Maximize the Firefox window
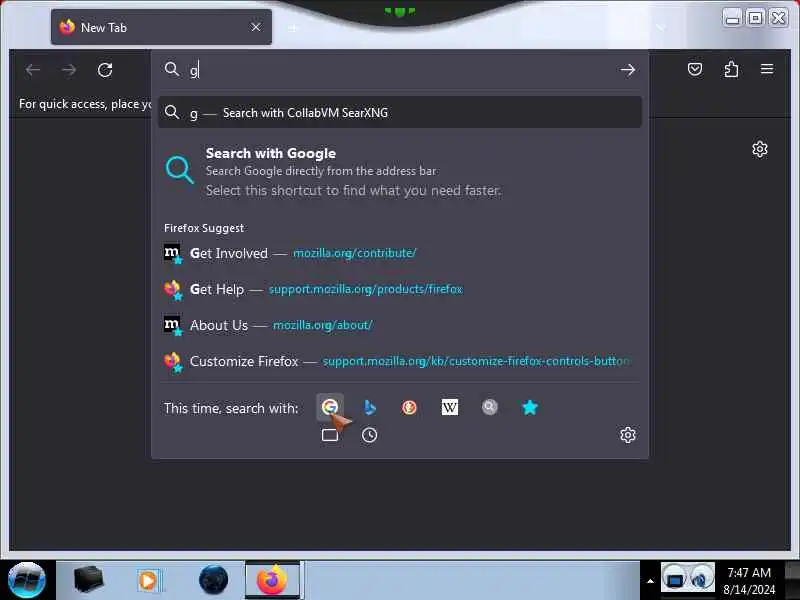 [756, 19]
